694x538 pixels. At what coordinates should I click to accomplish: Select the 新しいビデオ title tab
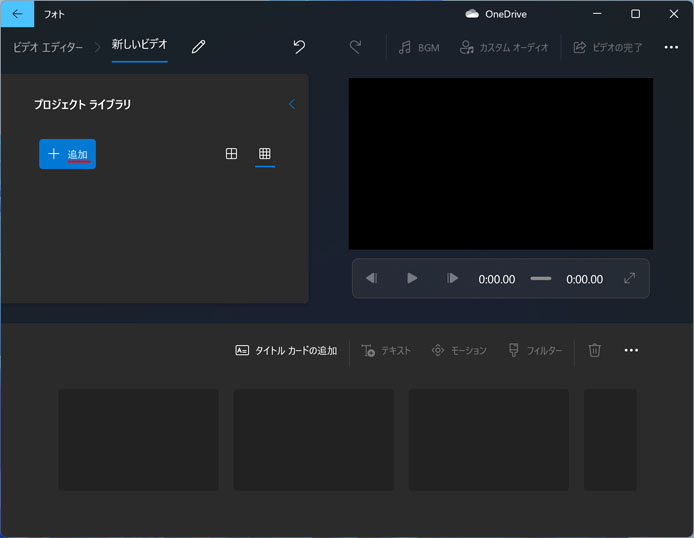tap(139, 45)
